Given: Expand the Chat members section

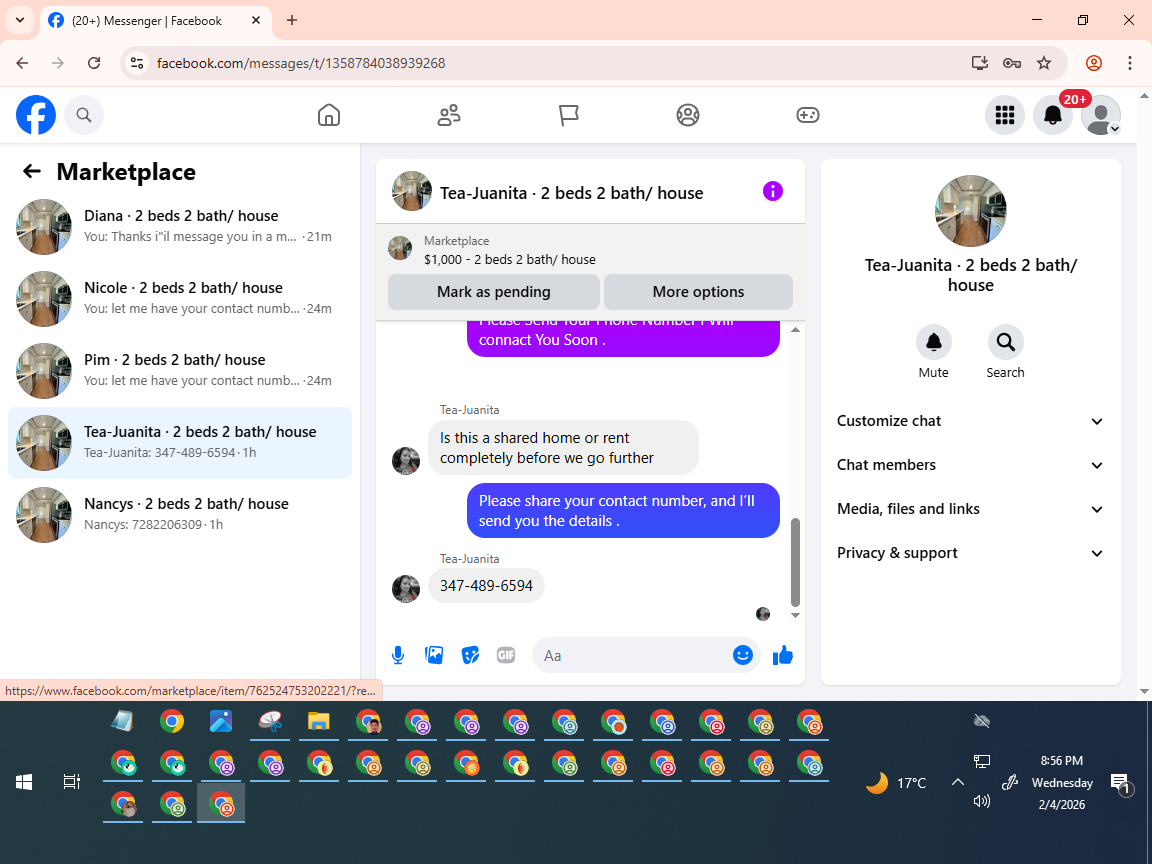Looking at the screenshot, I should tap(970, 465).
